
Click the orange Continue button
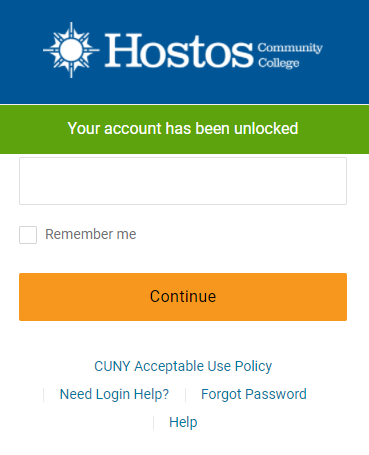[183, 297]
